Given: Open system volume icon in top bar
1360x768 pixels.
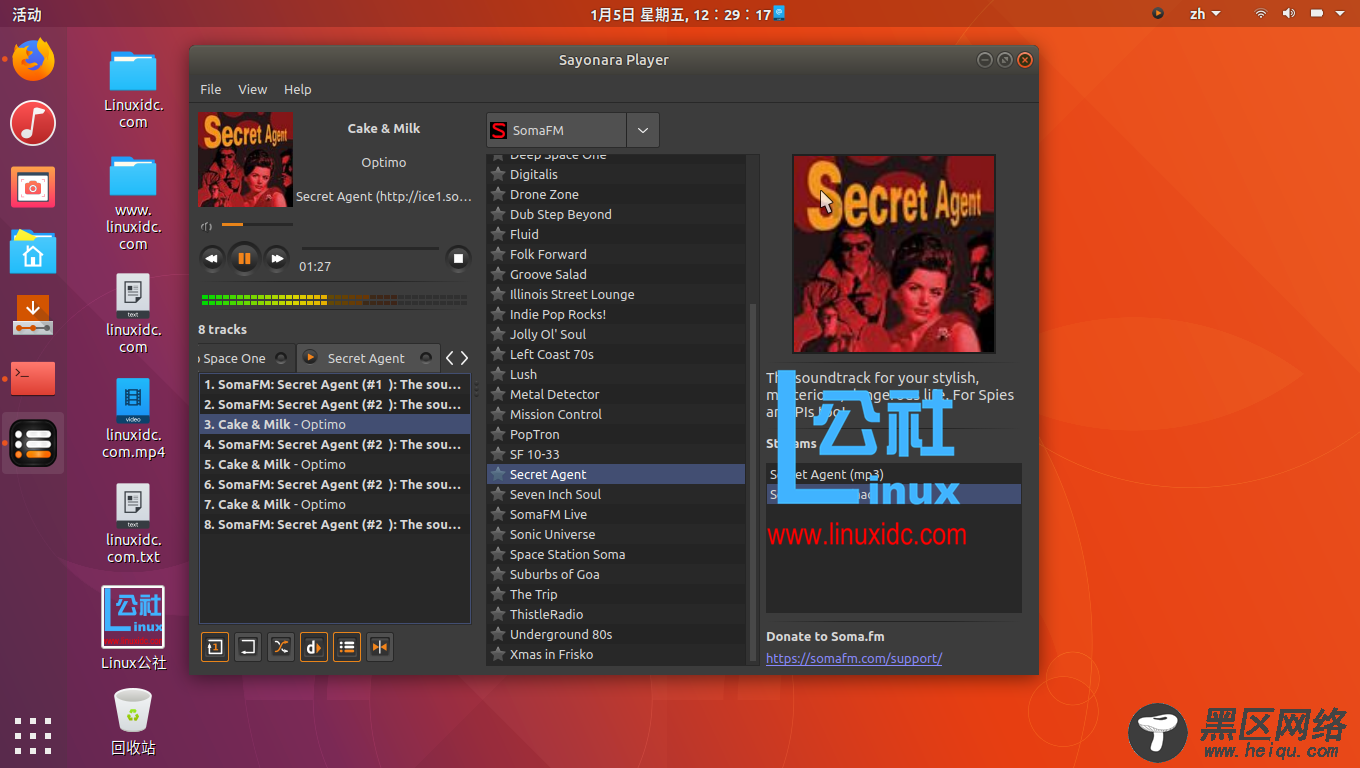Looking at the screenshot, I should [1289, 14].
